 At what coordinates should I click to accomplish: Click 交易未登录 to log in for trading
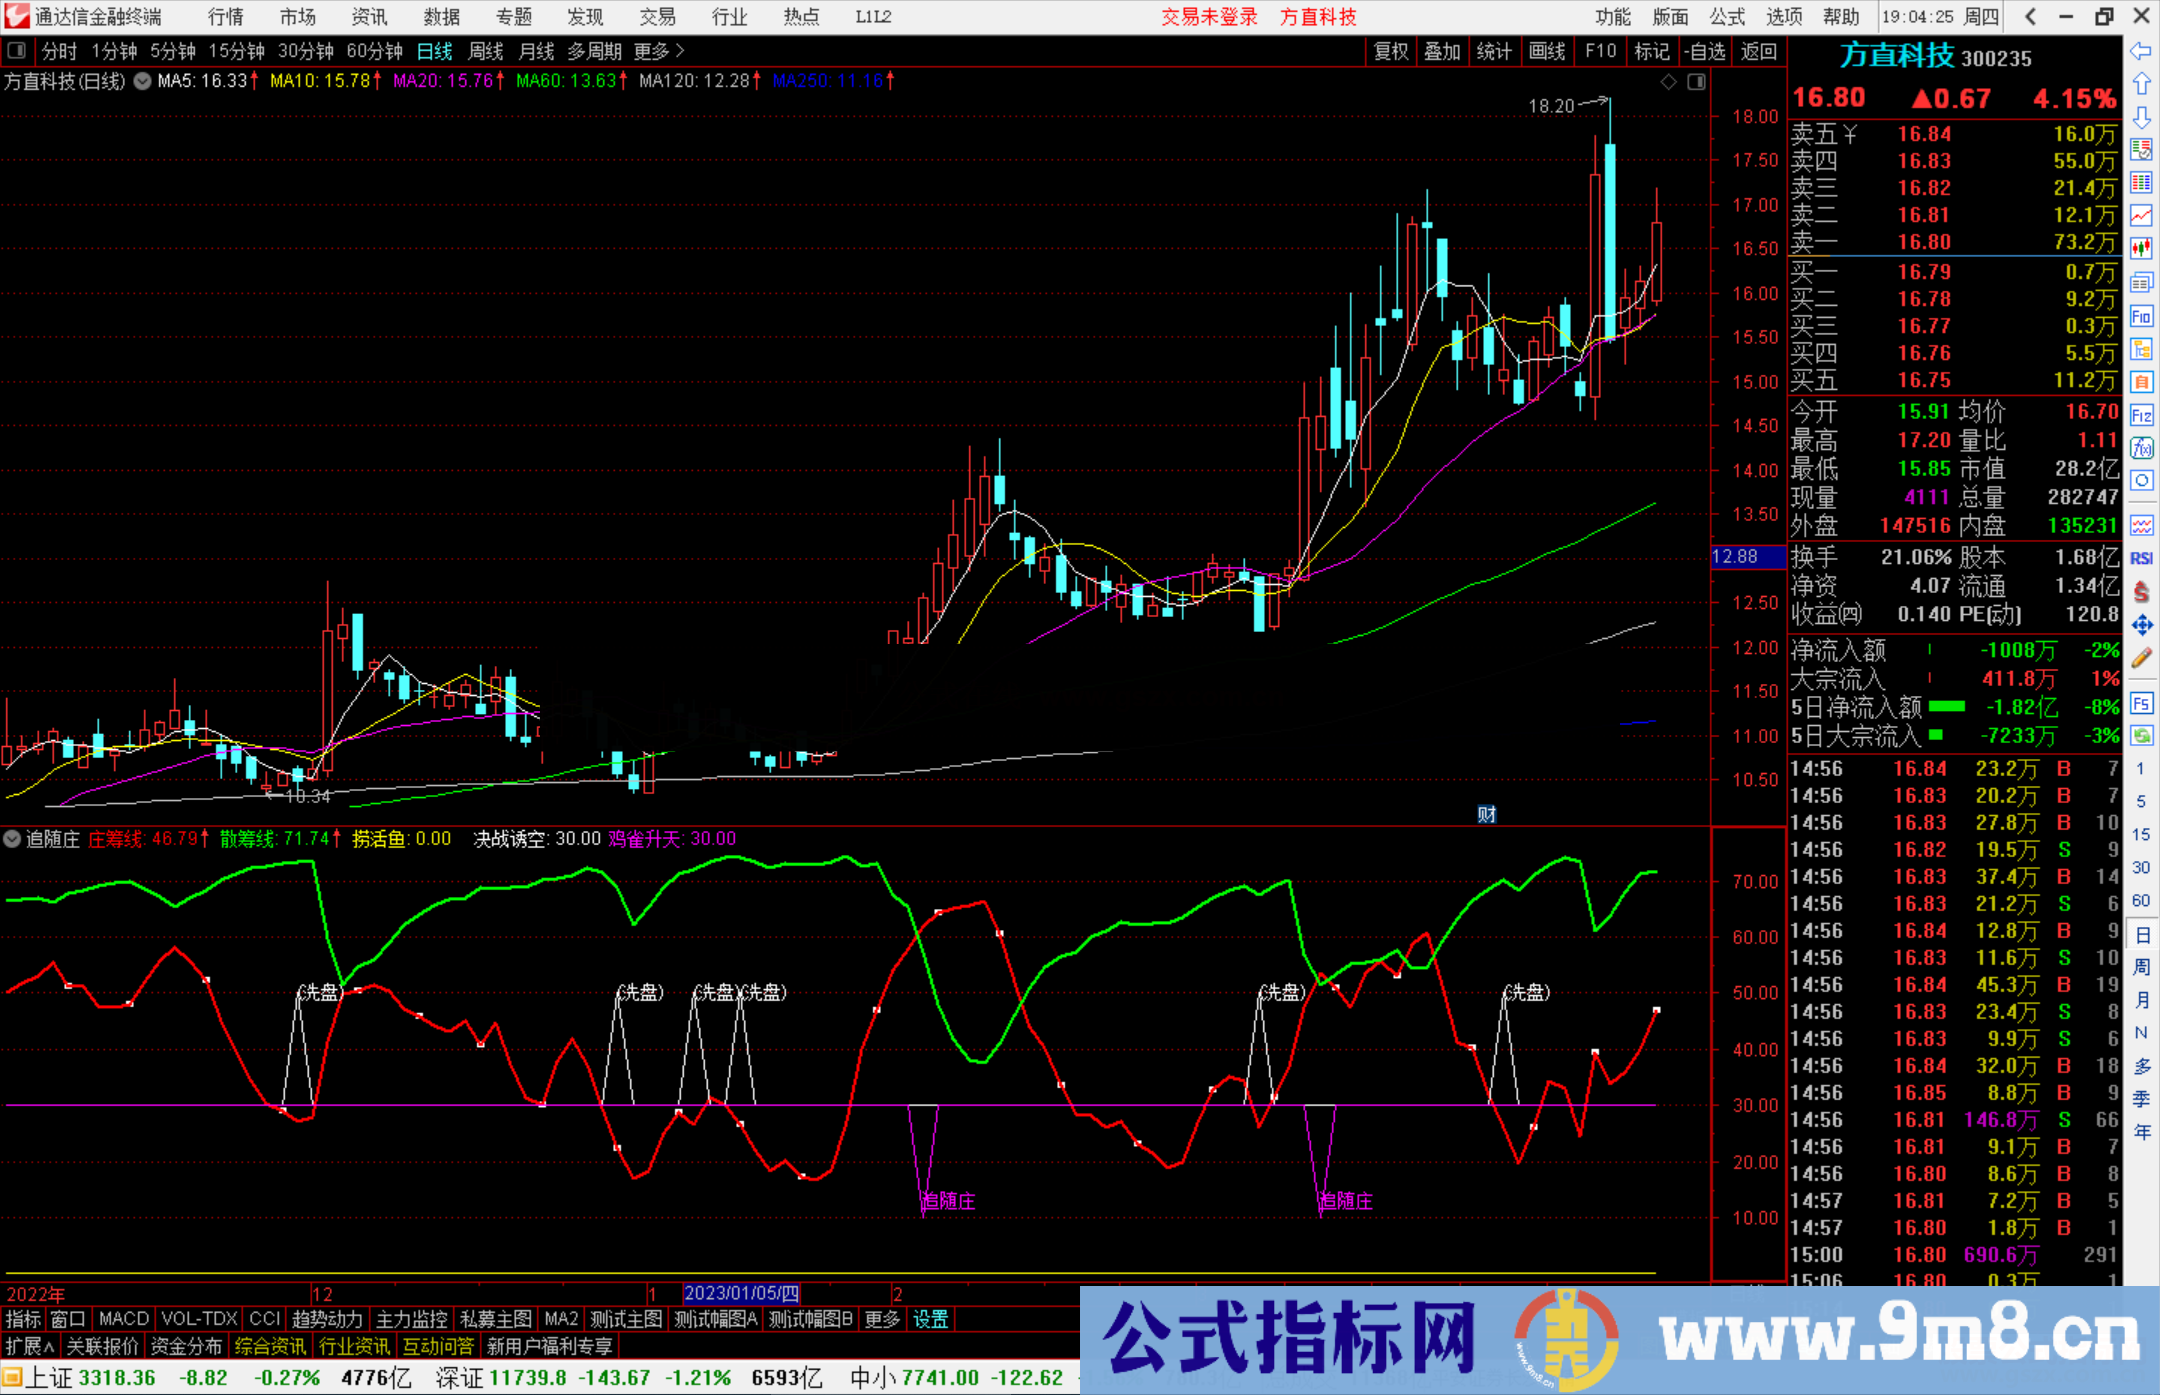point(1210,16)
